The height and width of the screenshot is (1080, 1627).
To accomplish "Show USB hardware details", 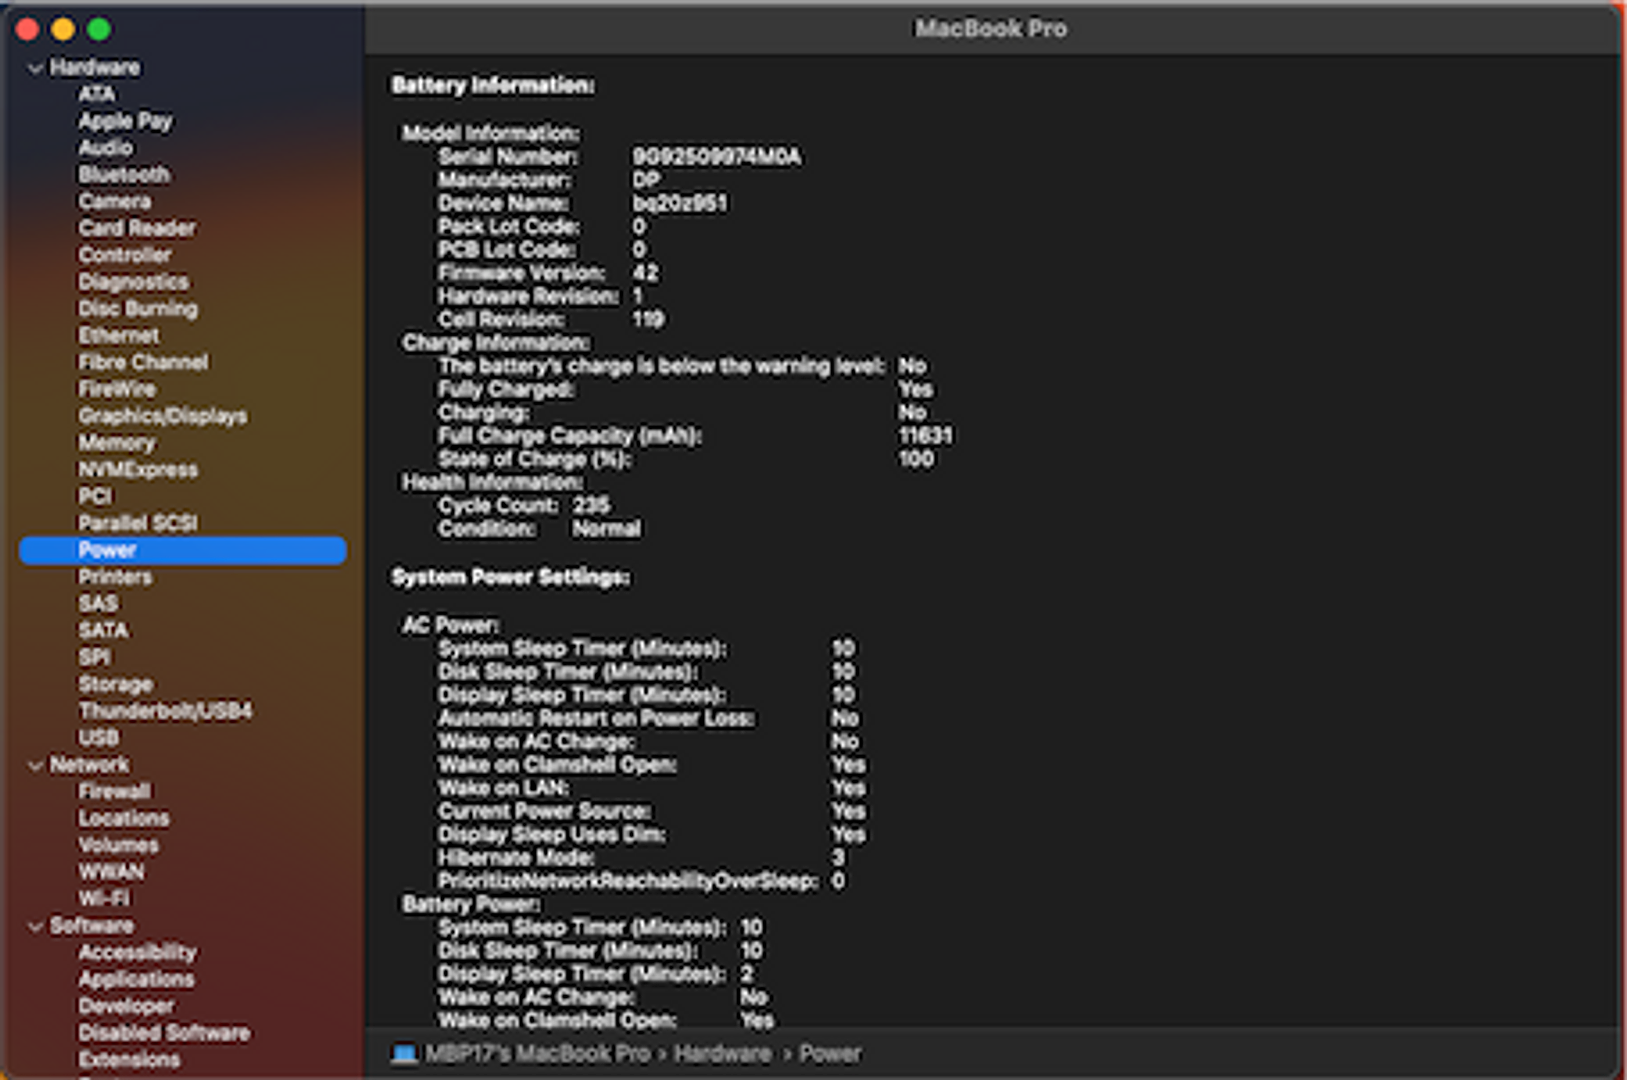I will pos(98,738).
